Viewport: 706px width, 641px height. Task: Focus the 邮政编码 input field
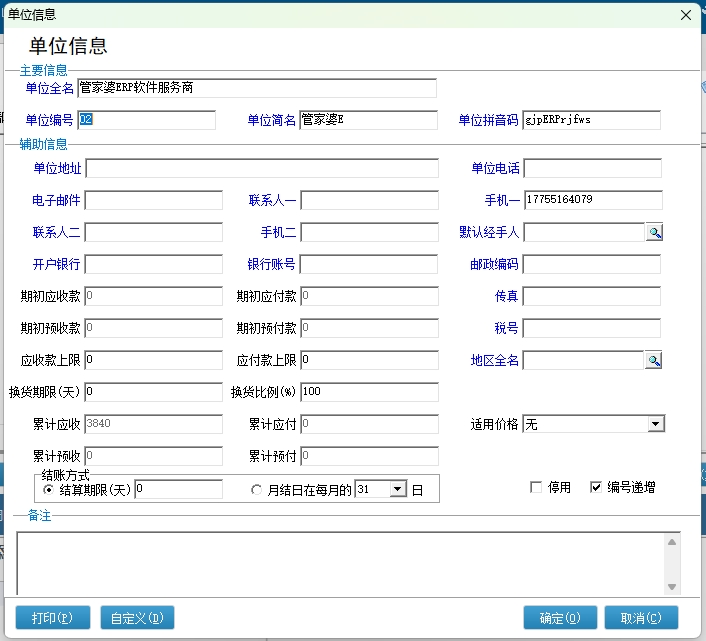click(592, 264)
